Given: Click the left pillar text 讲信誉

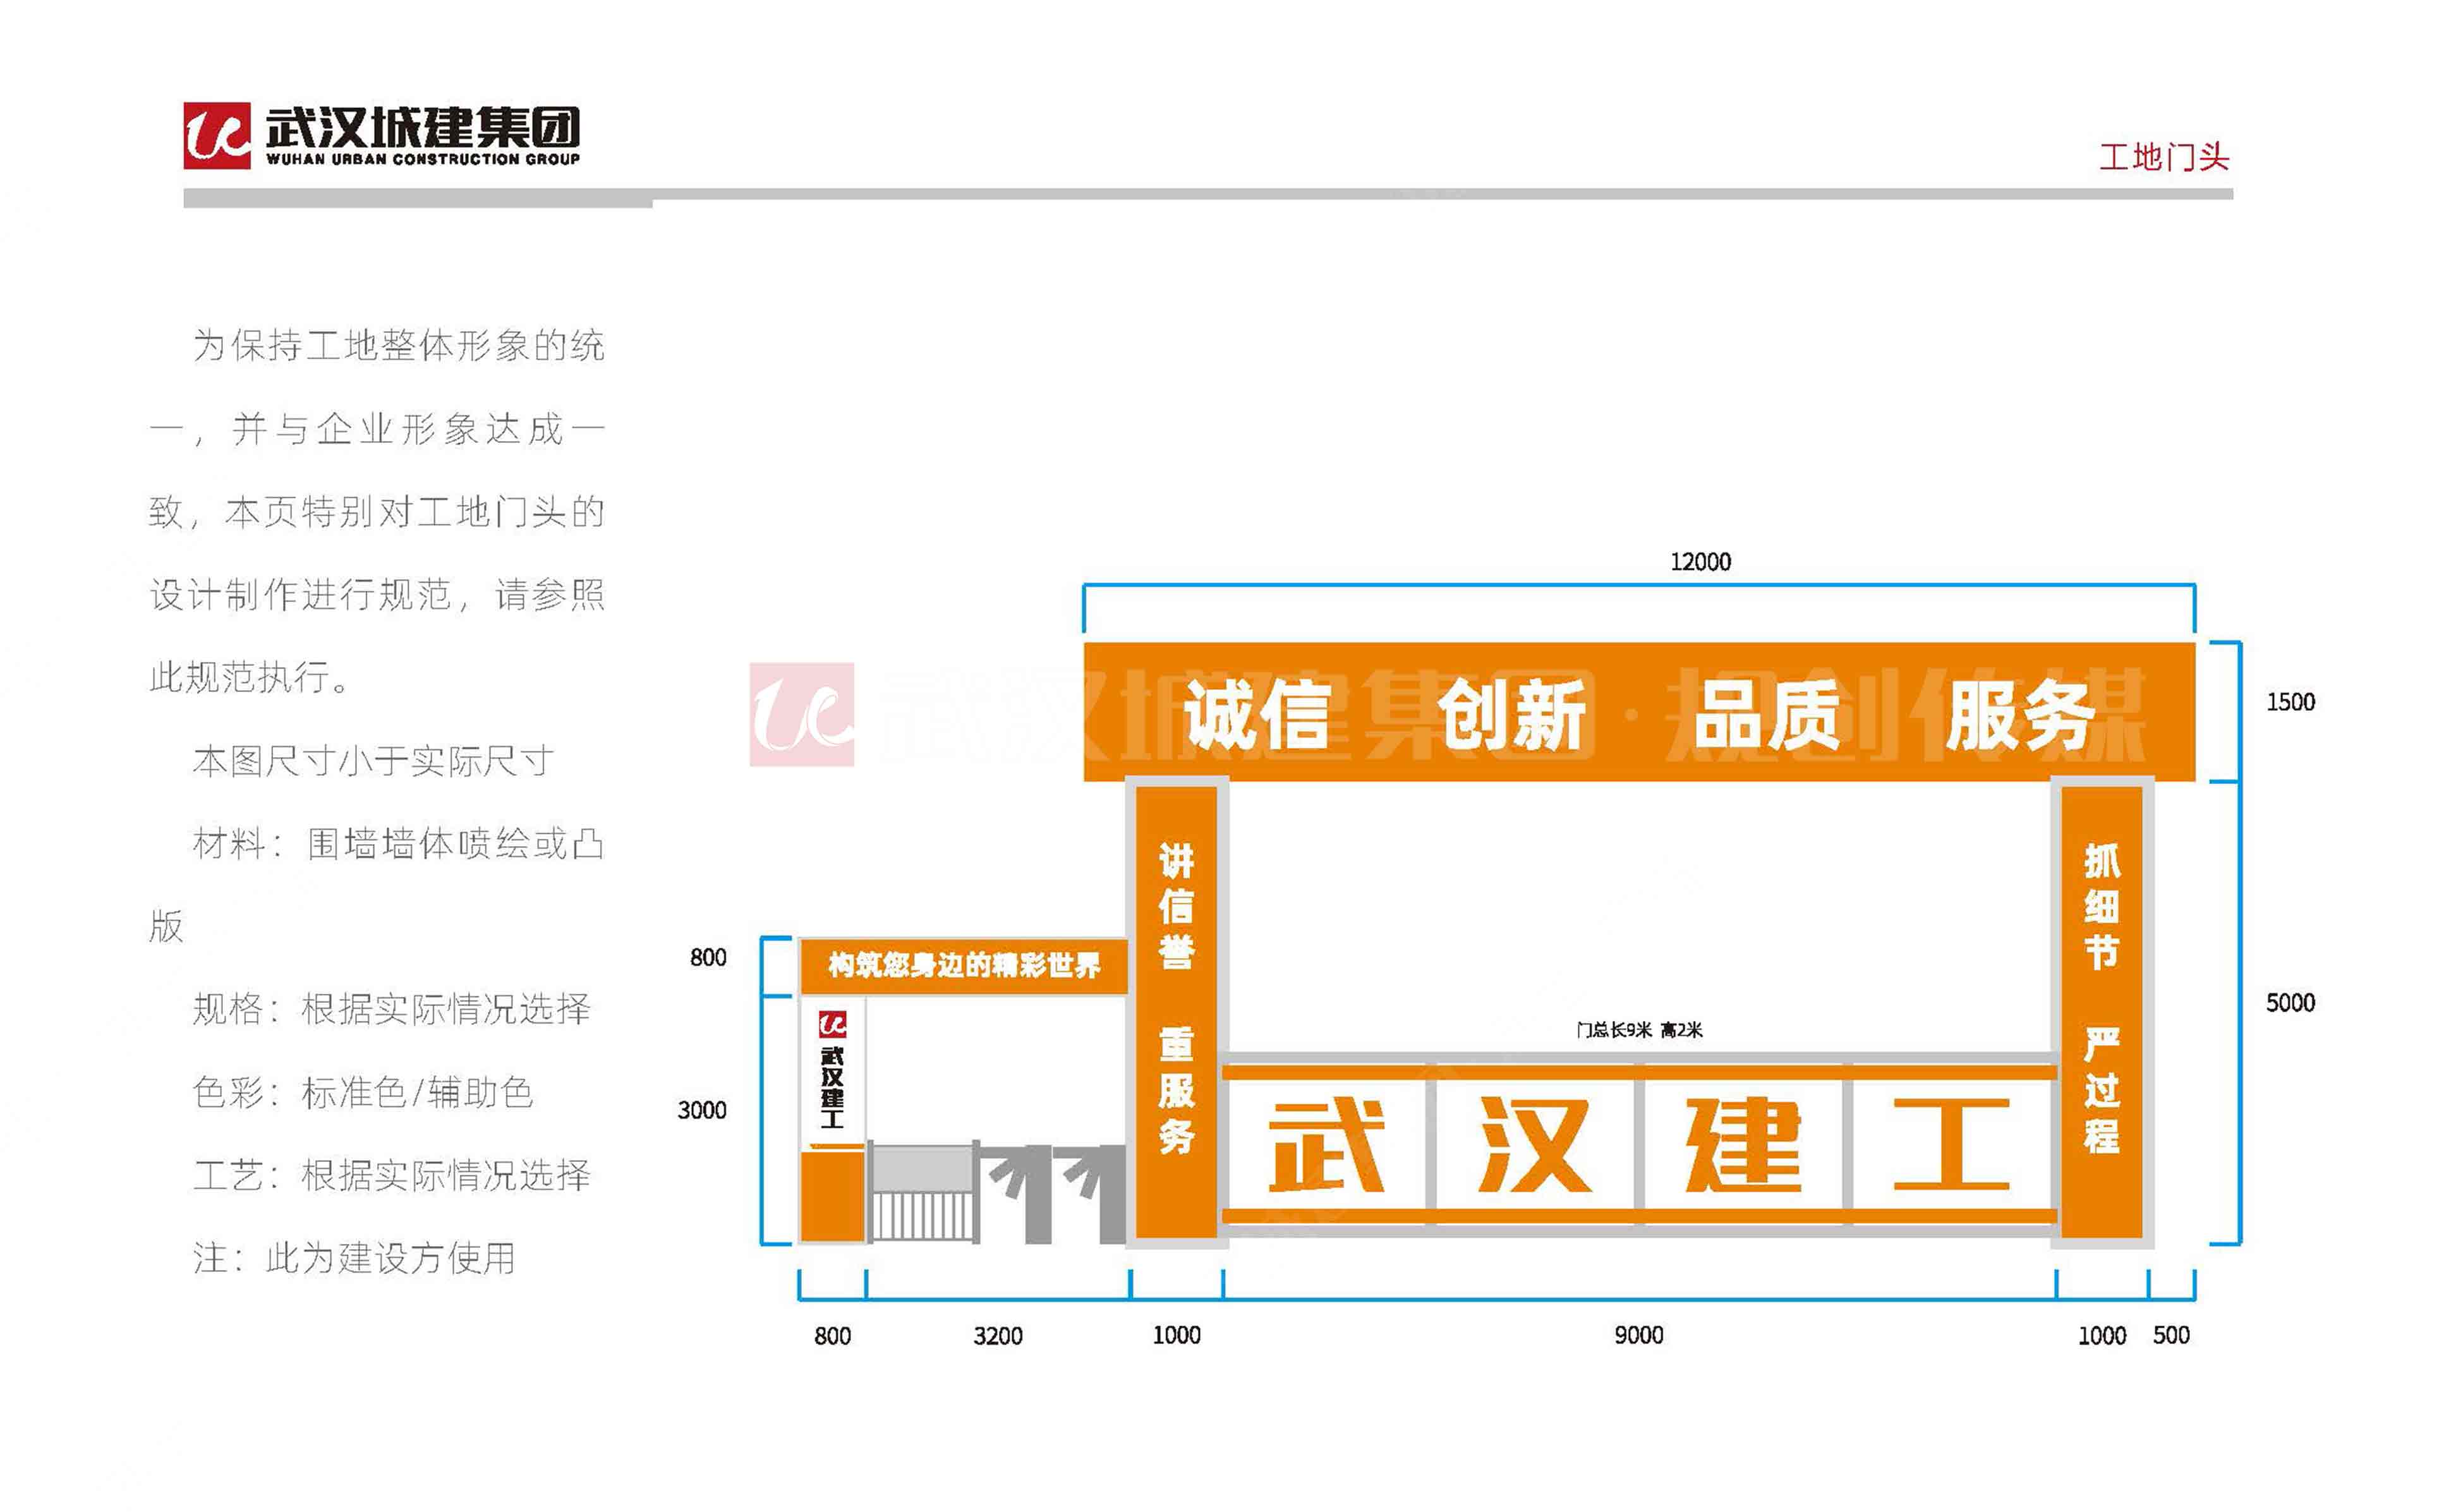Looking at the screenshot, I should 1176,906.
